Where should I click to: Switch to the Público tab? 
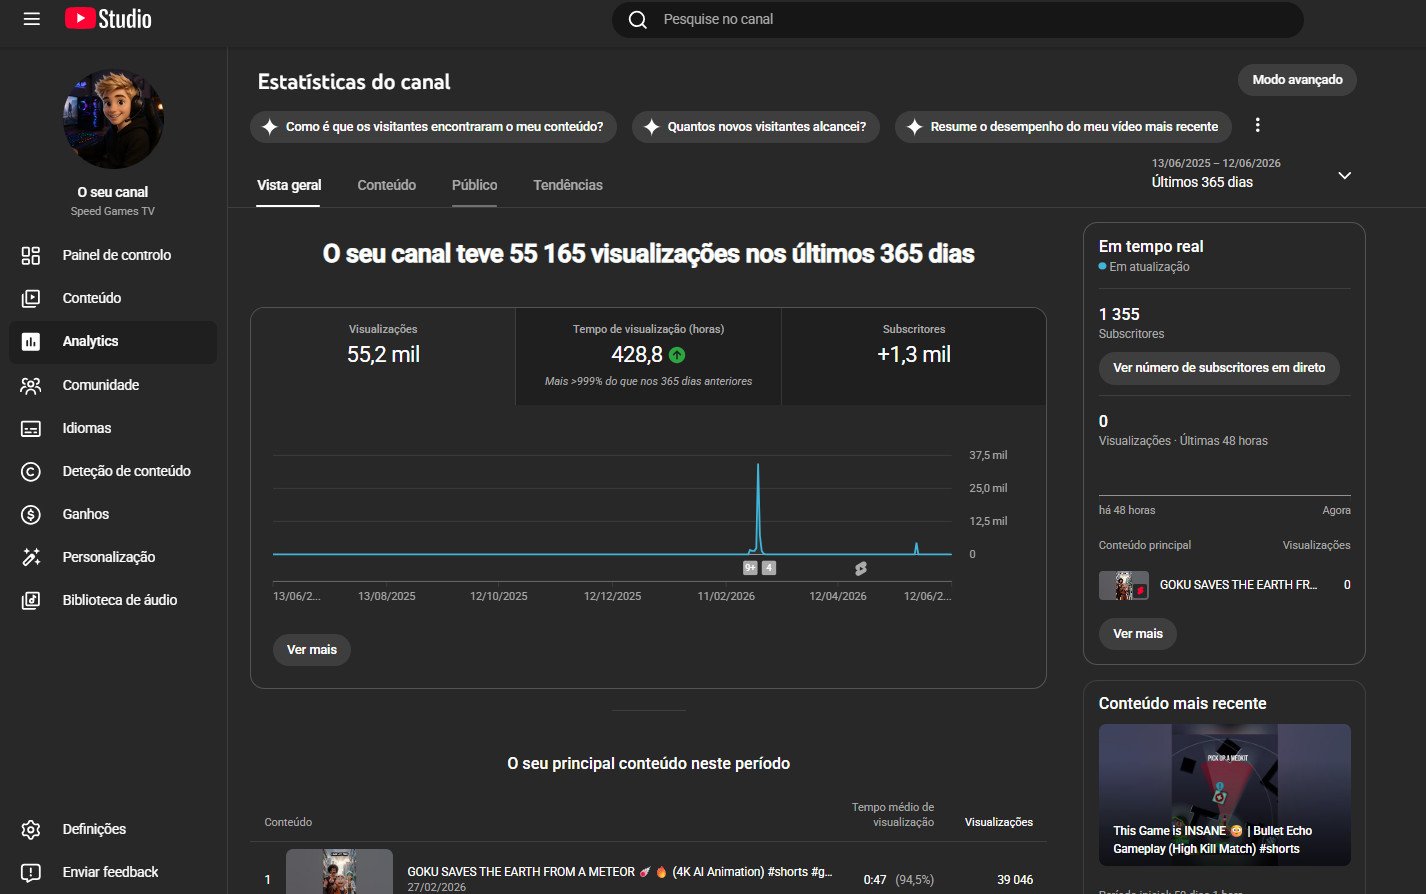point(474,185)
